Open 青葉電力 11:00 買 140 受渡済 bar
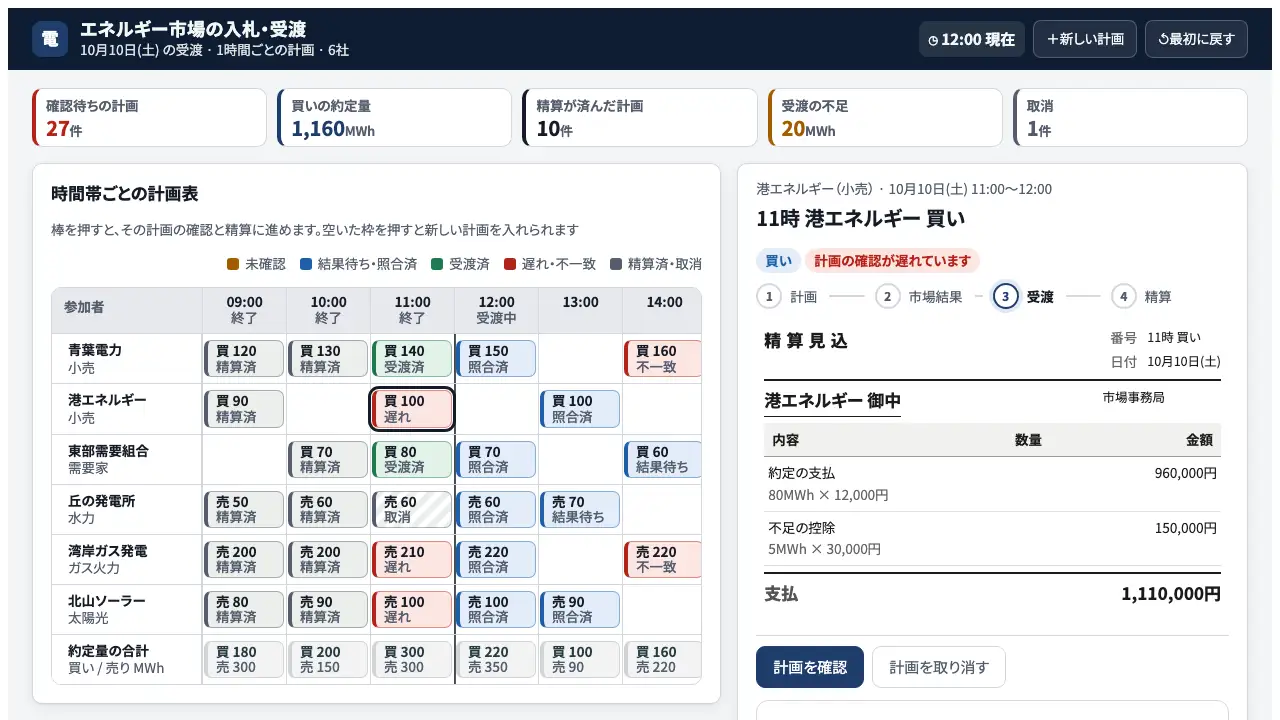 coord(412,358)
